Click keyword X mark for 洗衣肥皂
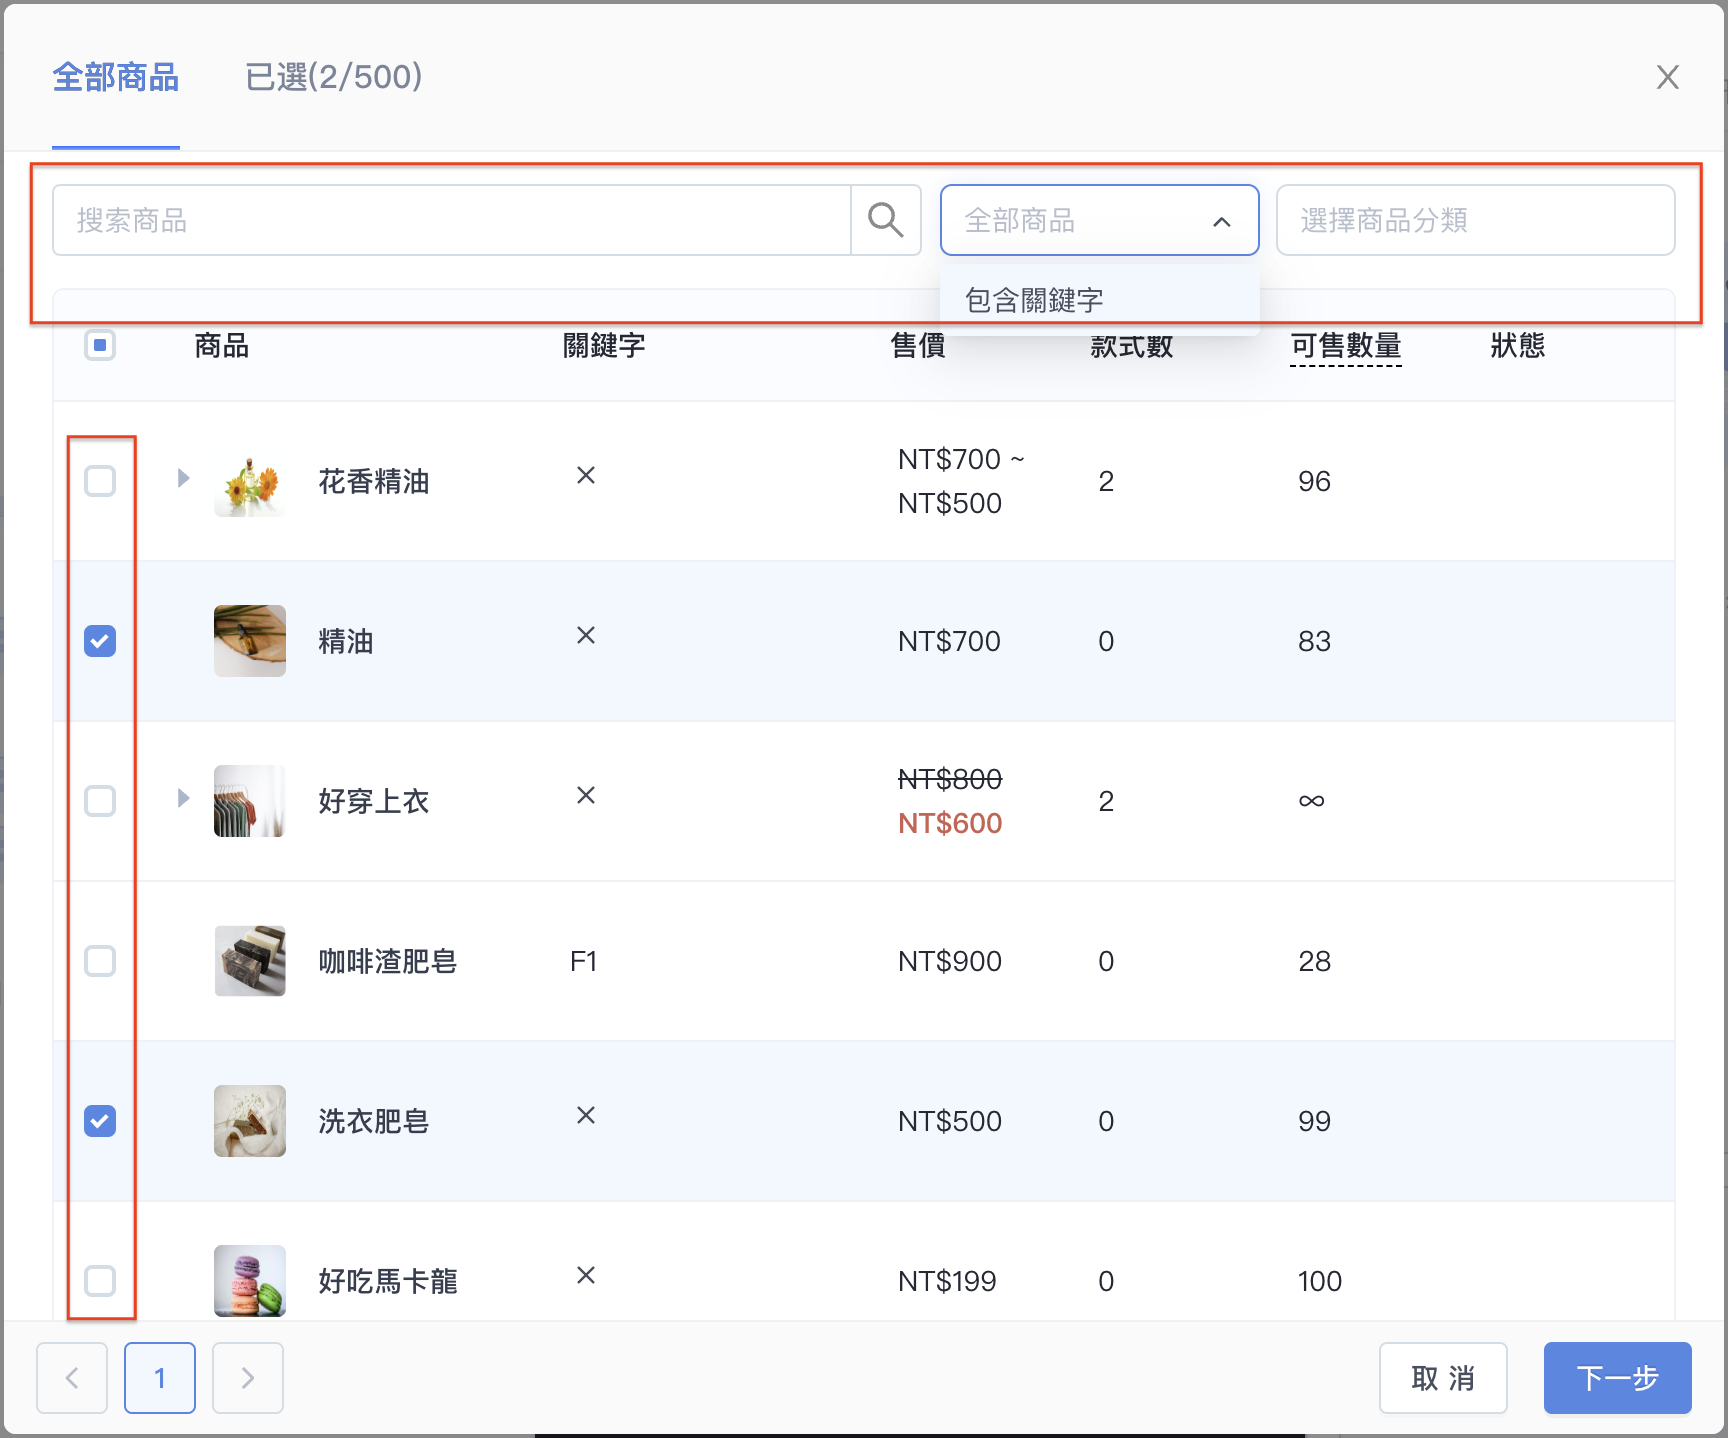The height and width of the screenshot is (1438, 1728). click(x=586, y=1115)
